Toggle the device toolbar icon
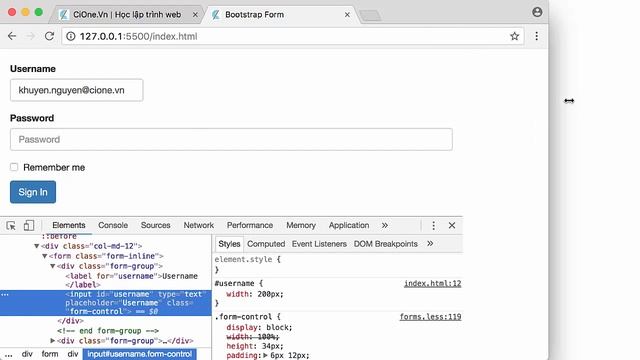640x360 pixels. [x=29, y=225]
